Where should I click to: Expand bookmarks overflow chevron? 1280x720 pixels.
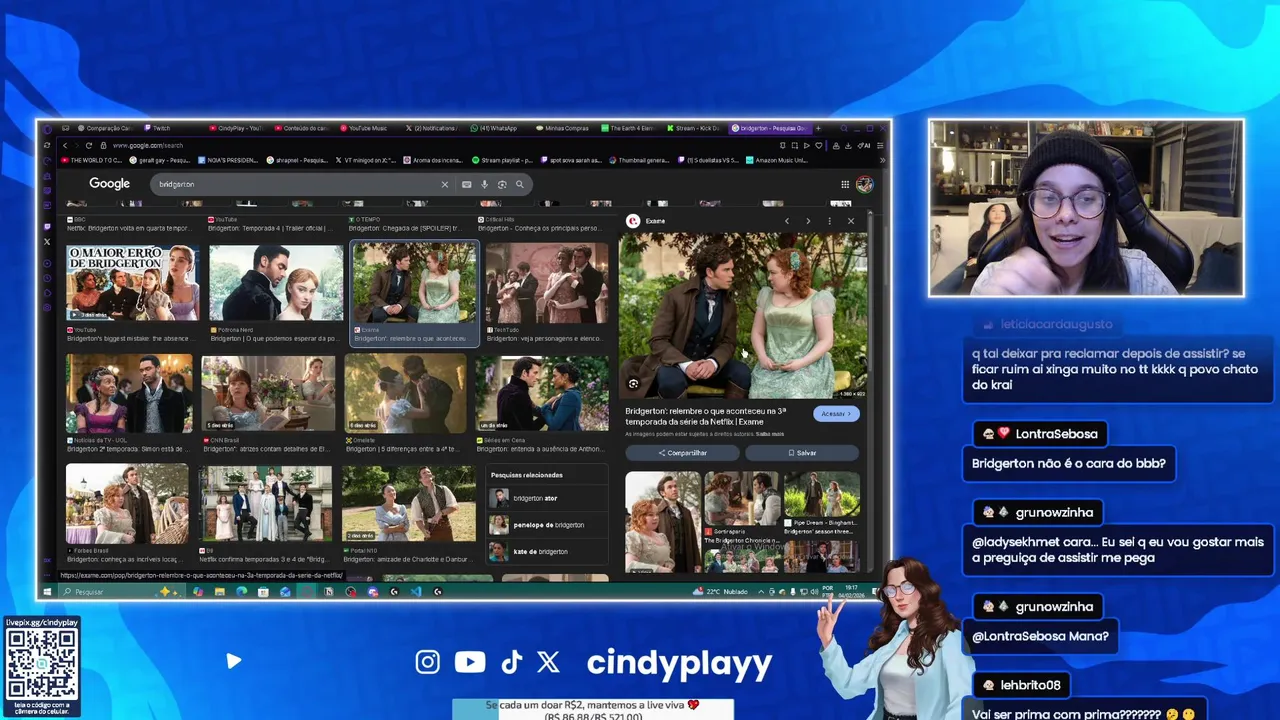[881, 160]
